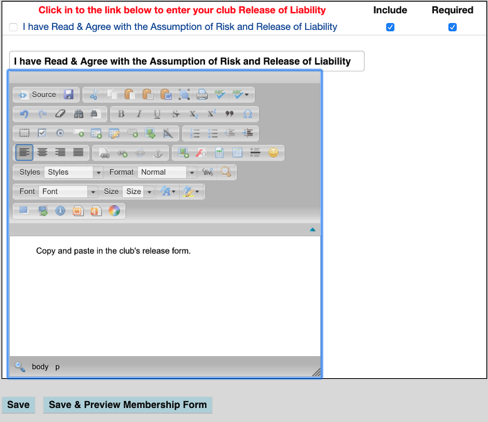
Task: Open the Size dropdown
Action: [138, 192]
